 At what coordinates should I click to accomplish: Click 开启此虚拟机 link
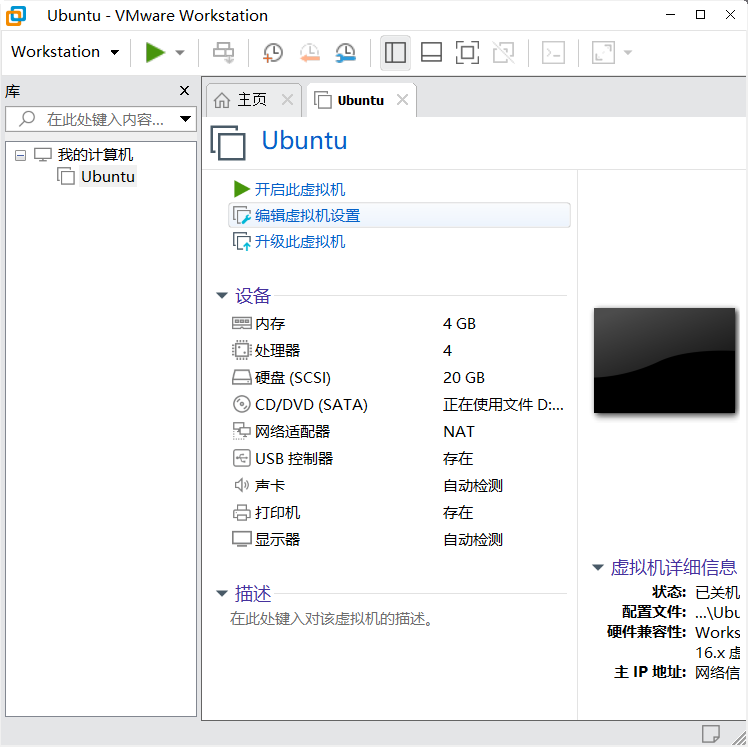300,189
